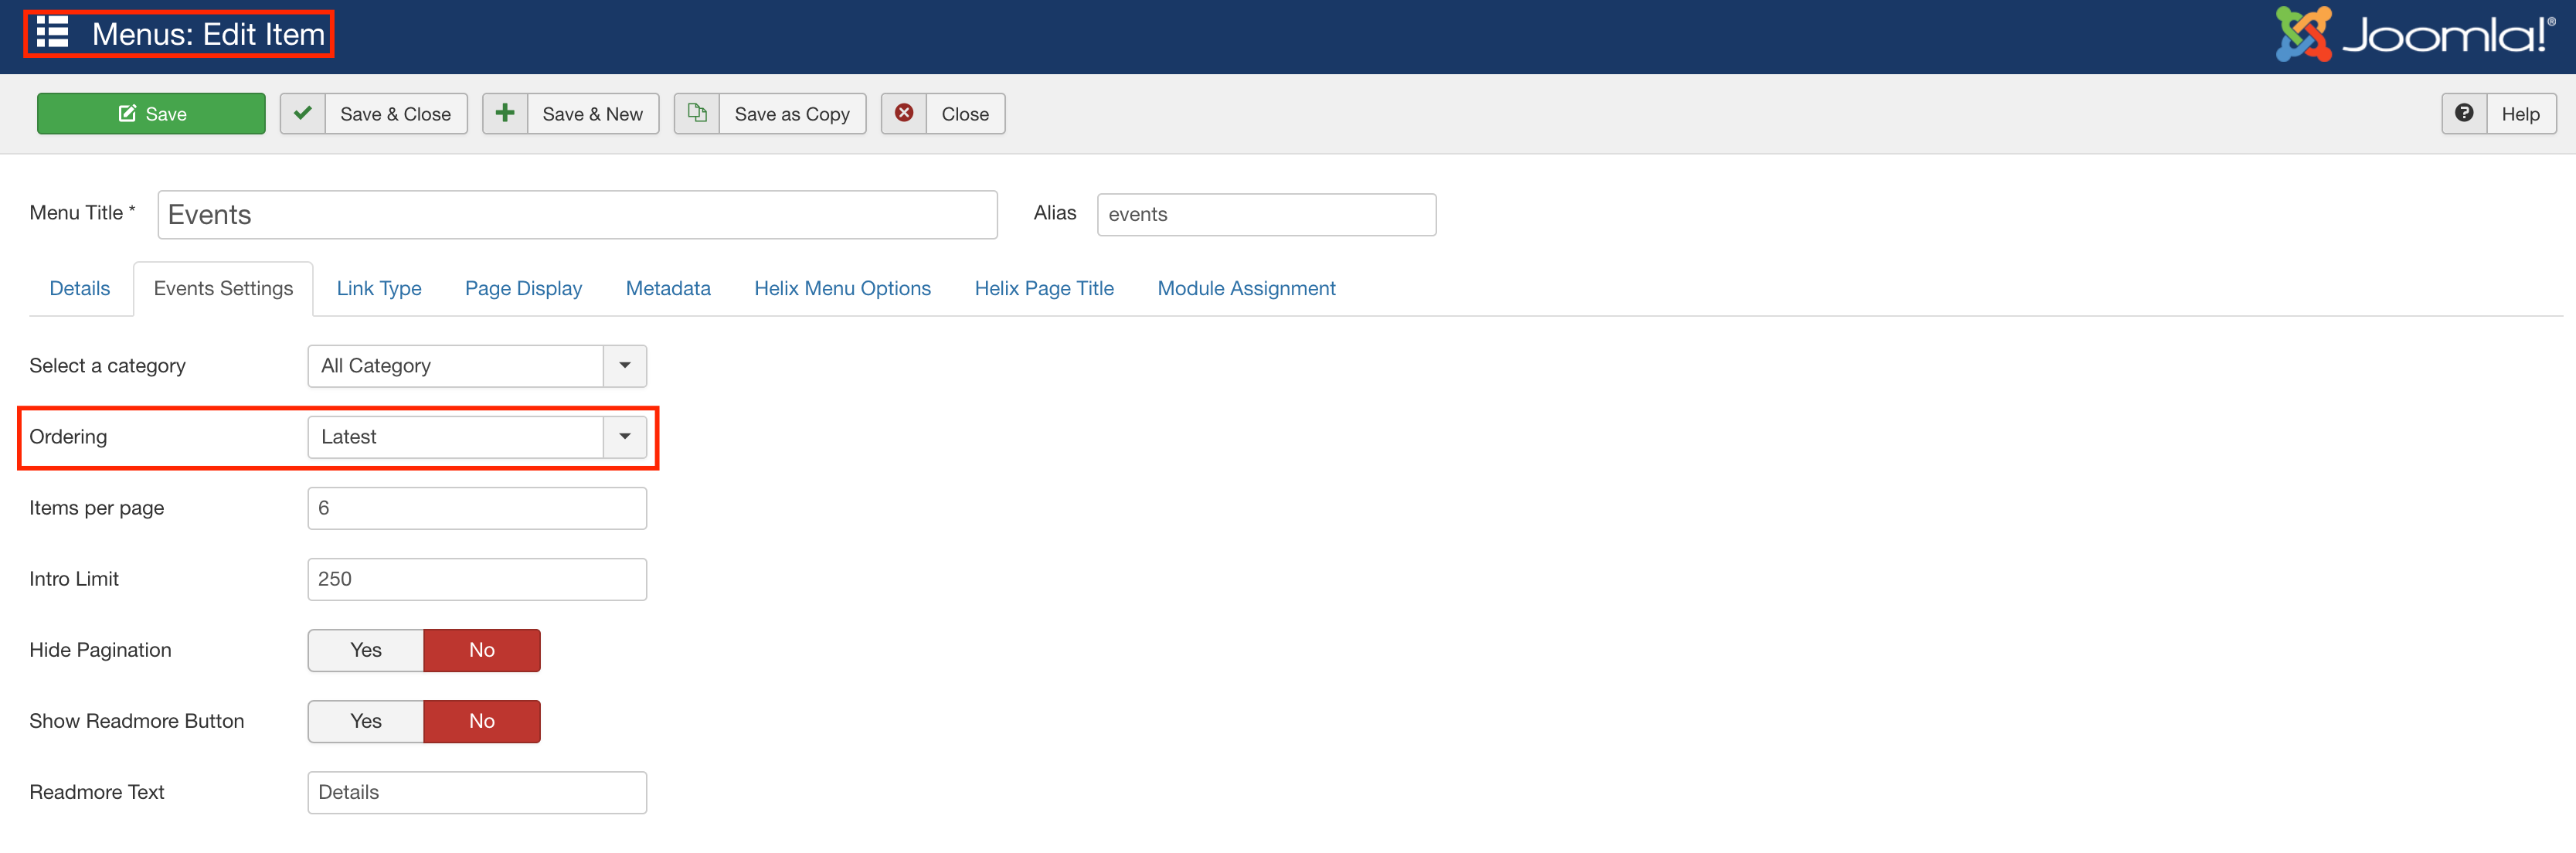
Task: Click the Latest ordering selection box
Action: pos(456,437)
